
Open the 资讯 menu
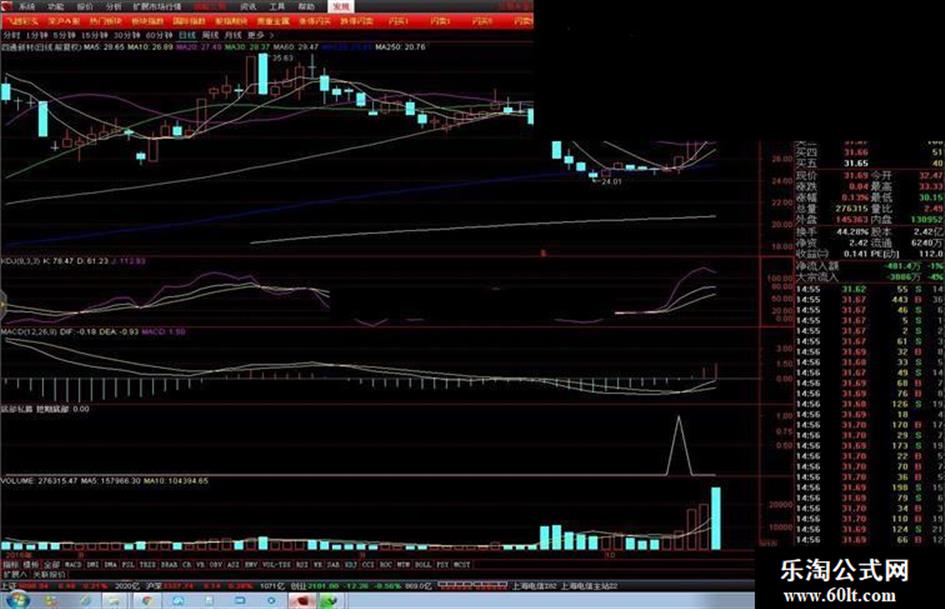point(248,7)
